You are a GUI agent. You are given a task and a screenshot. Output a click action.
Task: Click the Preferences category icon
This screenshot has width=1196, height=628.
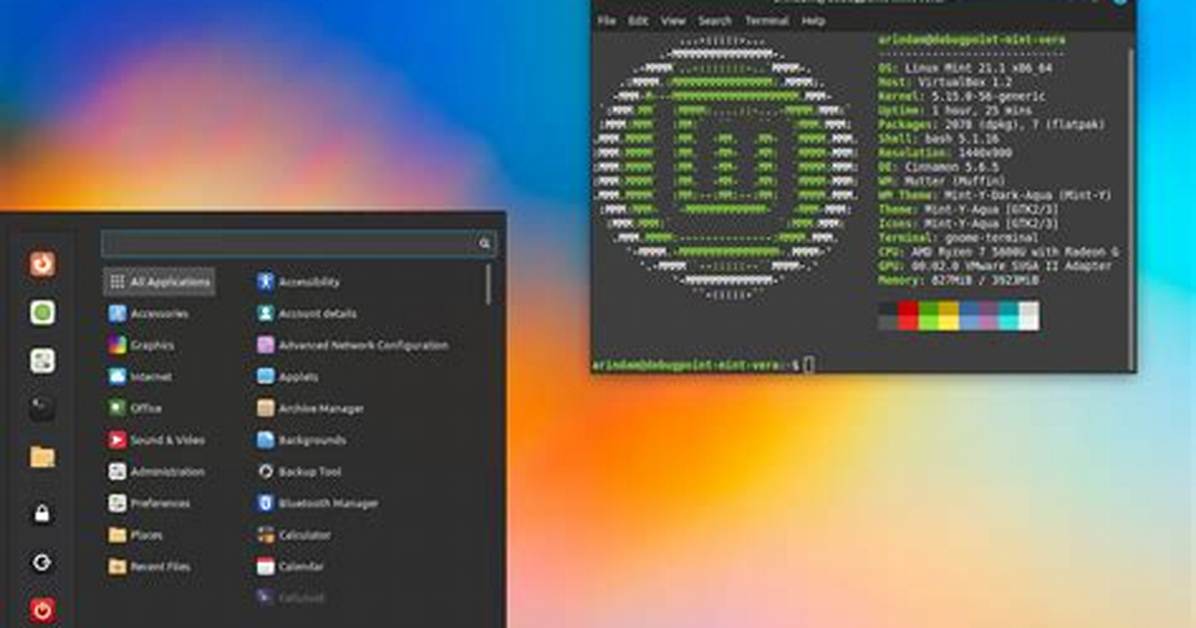[117, 503]
